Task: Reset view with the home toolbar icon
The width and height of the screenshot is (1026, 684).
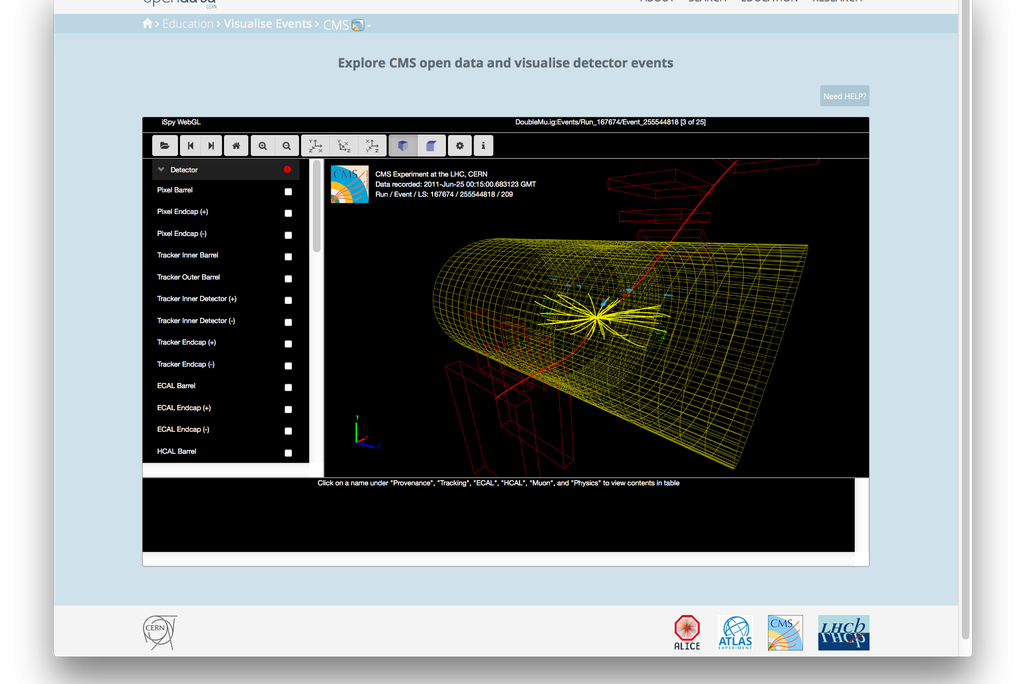Action: tap(236, 146)
